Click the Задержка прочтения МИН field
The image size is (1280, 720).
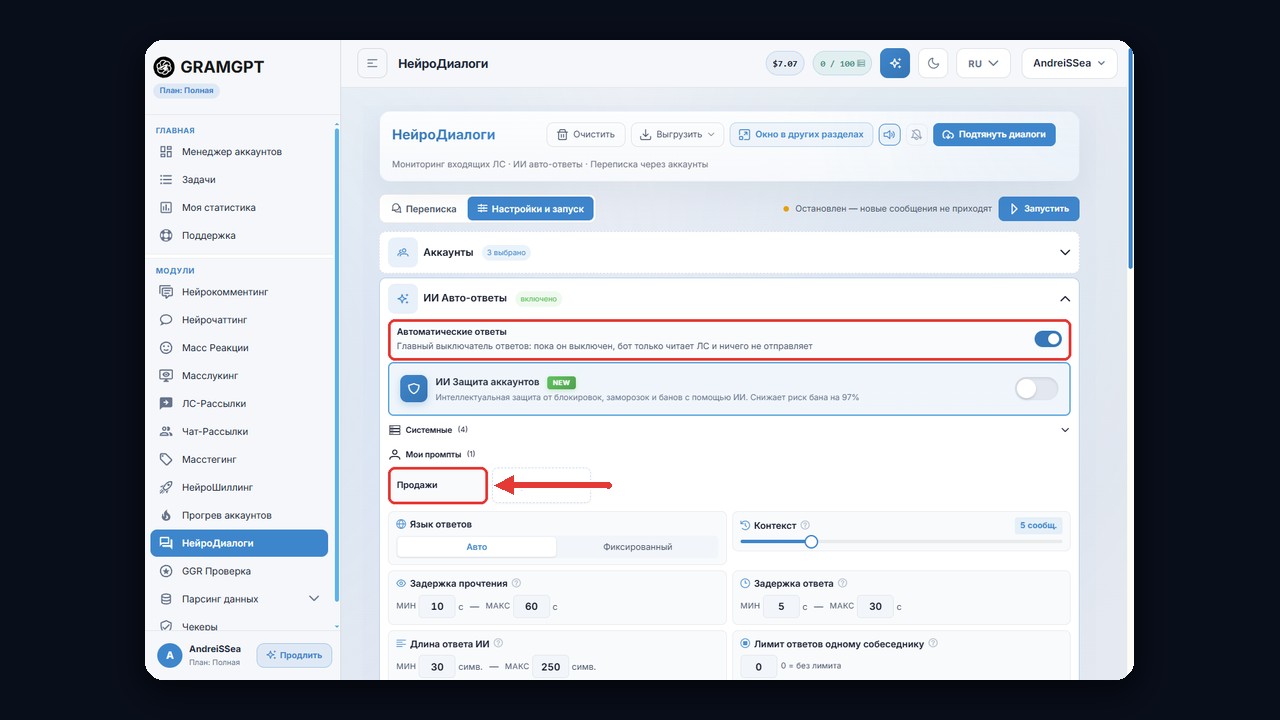tap(436, 606)
